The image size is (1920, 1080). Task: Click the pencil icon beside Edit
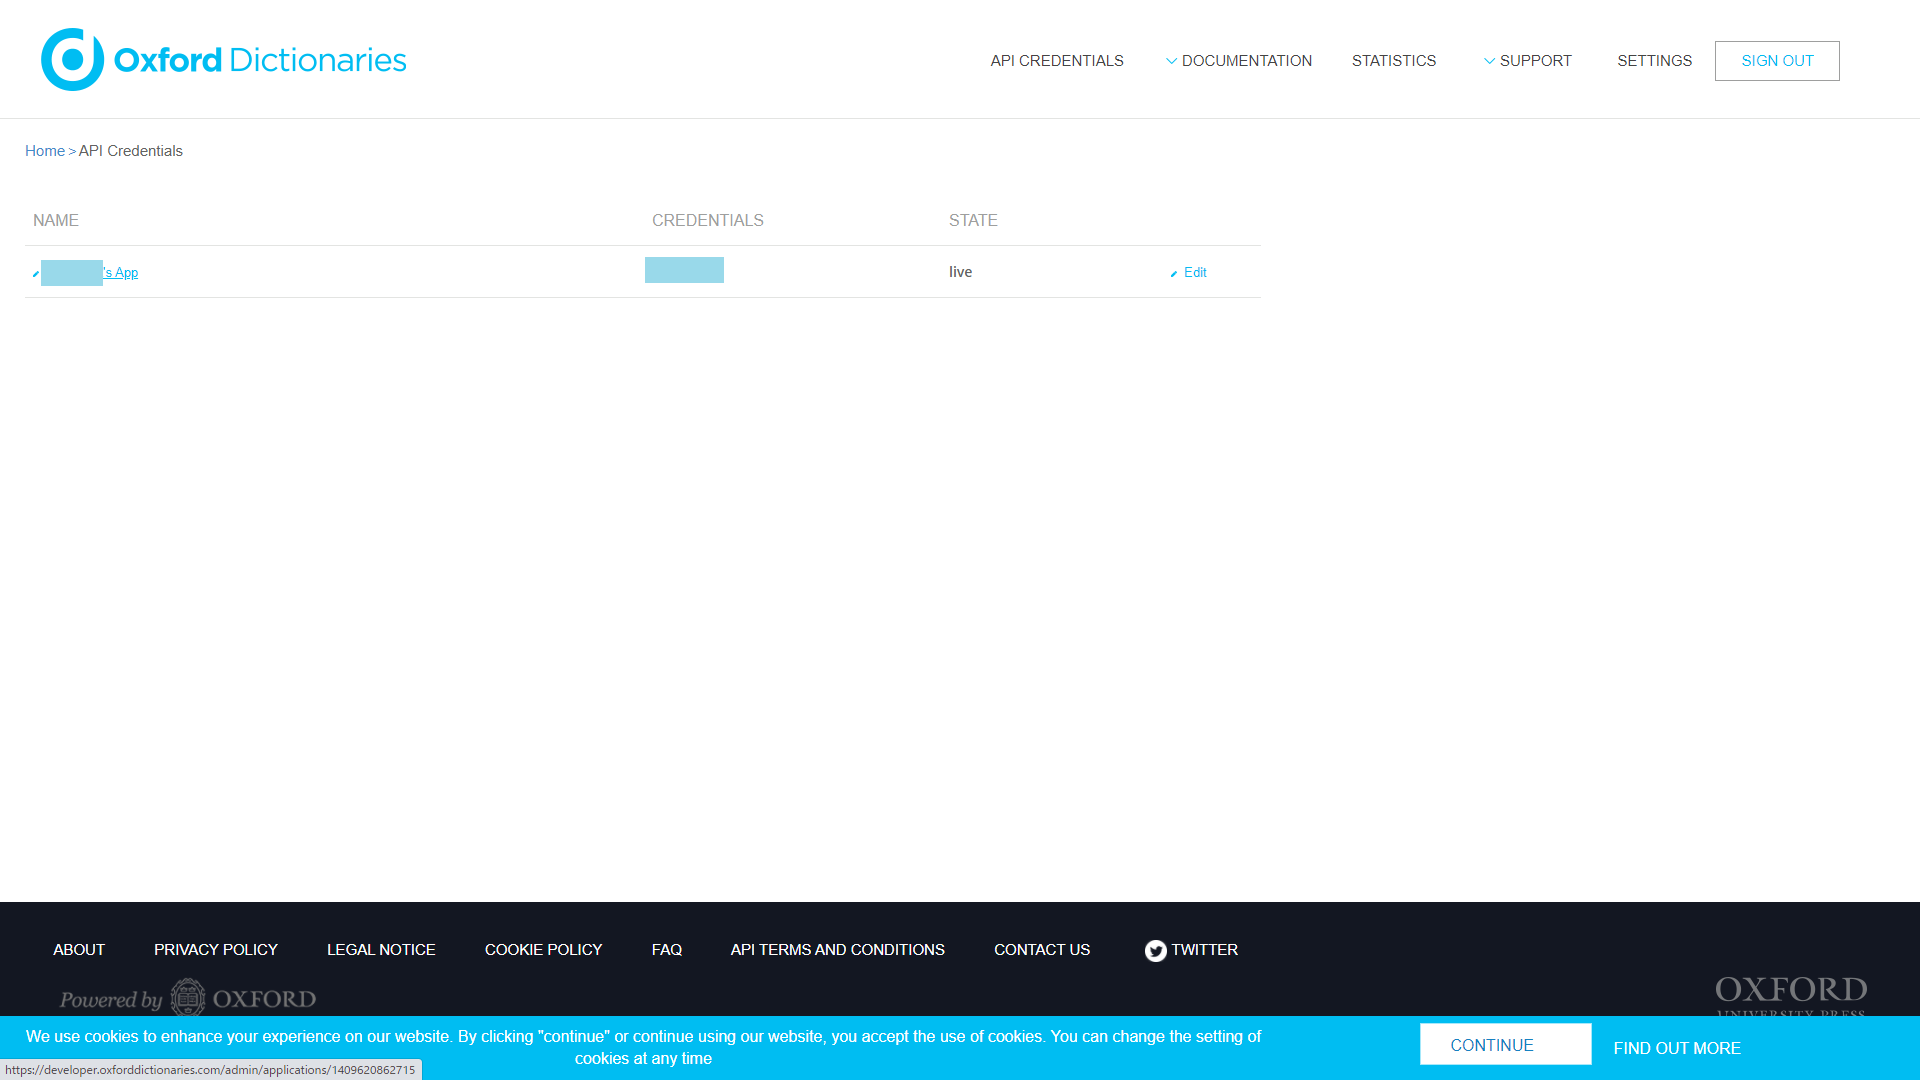1174,274
